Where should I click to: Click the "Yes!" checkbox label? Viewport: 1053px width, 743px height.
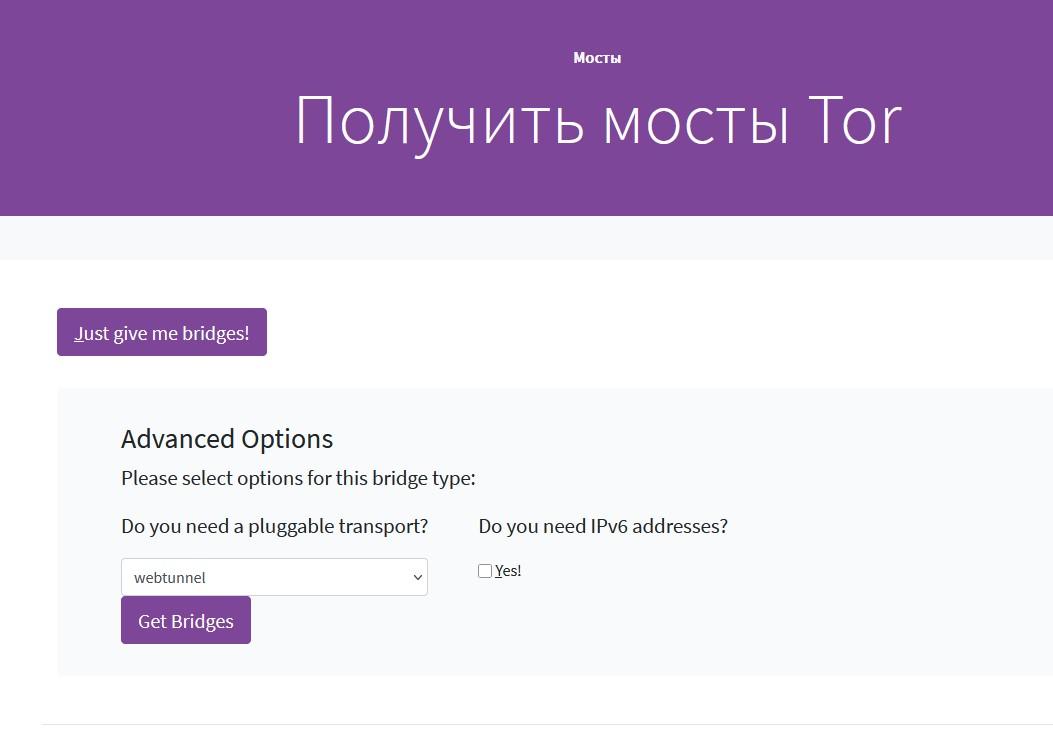[510, 571]
